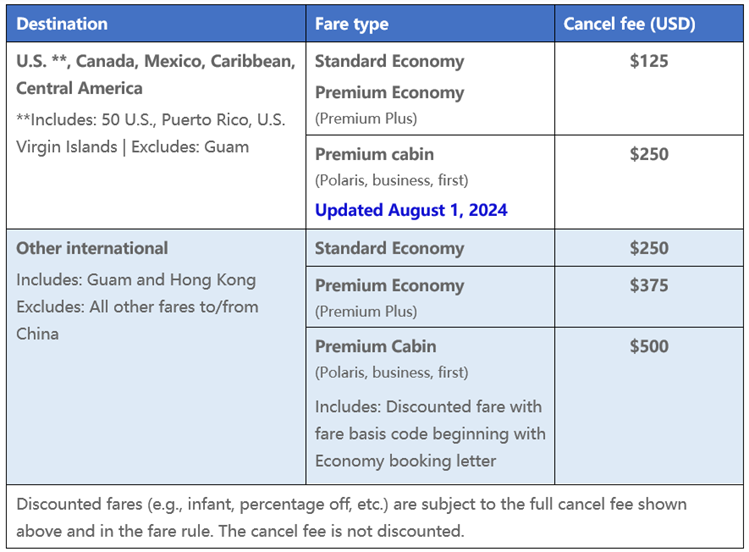Click the Discounted fares footer note

[x=374, y=517]
